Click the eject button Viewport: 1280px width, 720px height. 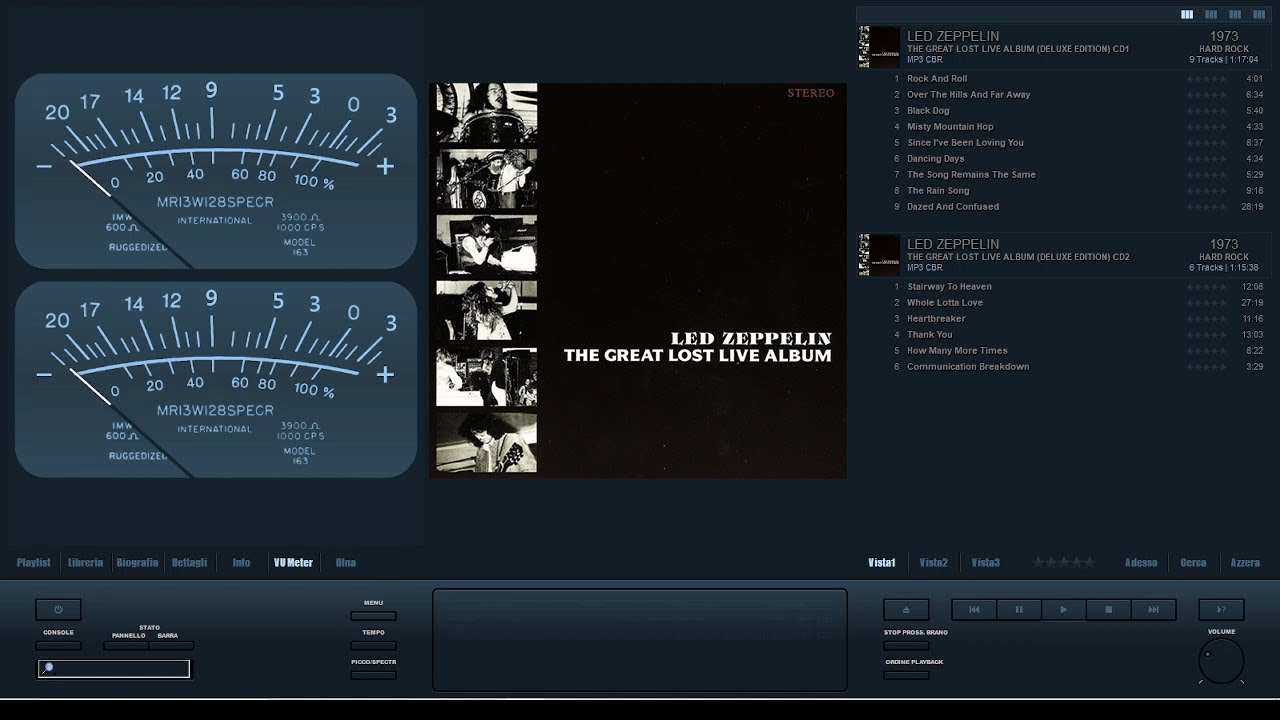(906, 609)
